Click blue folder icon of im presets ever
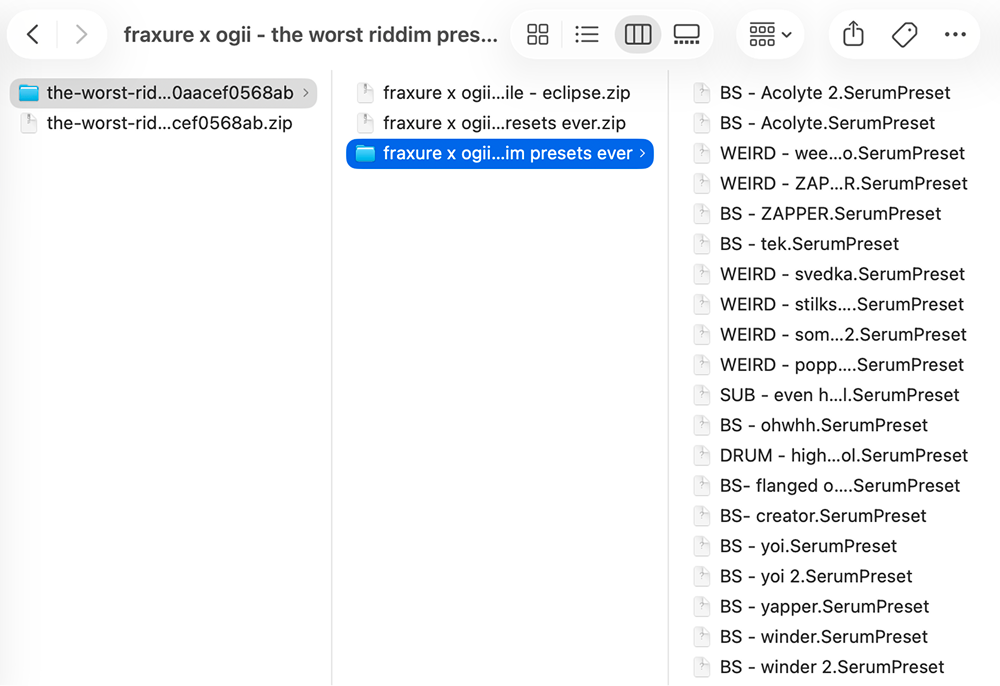The width and height of the screenshot is (1000, 686). click(x=365, y=154)
